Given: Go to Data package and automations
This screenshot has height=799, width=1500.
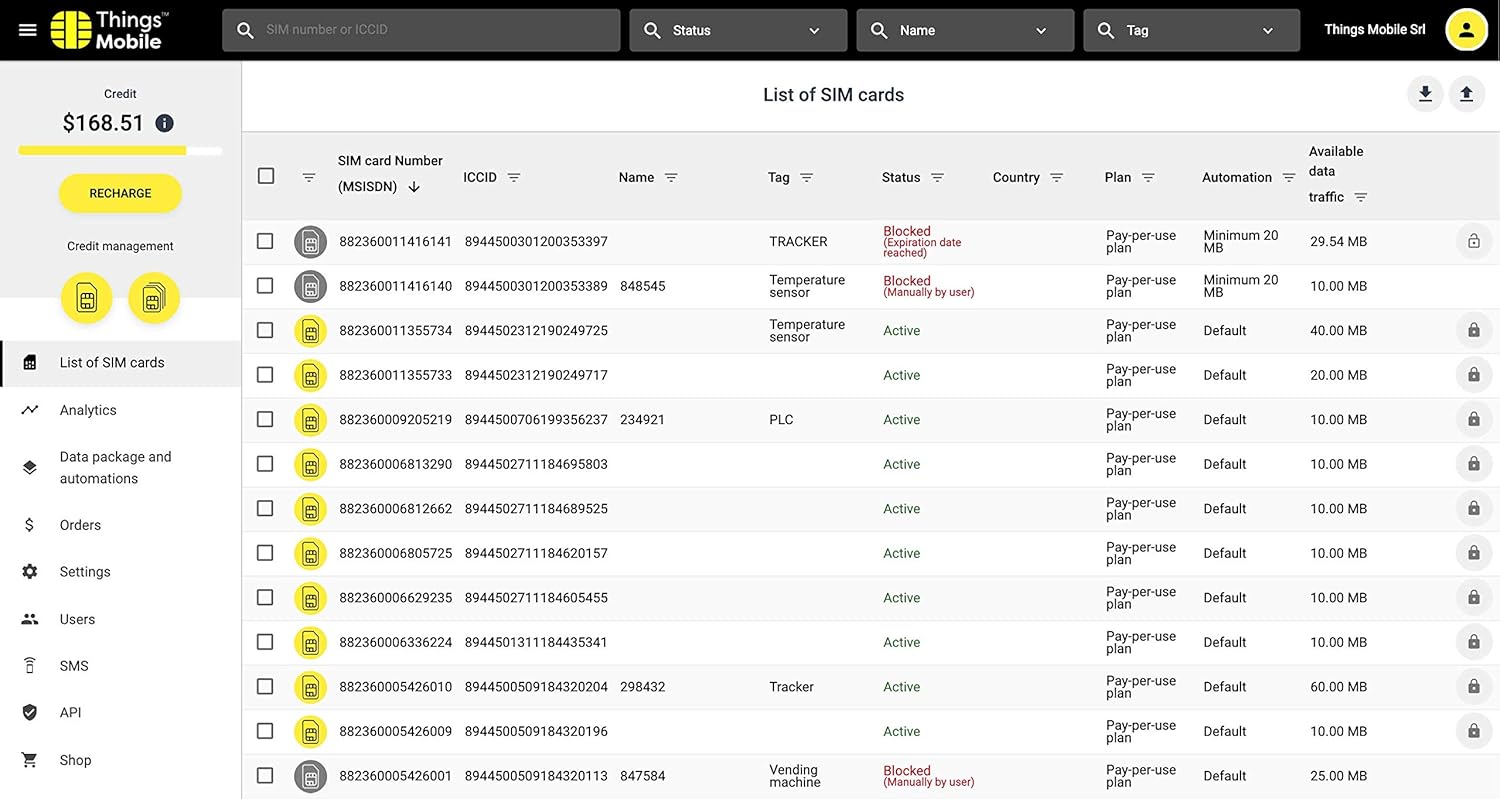Looking at the screenshot, I should (115, 467).
